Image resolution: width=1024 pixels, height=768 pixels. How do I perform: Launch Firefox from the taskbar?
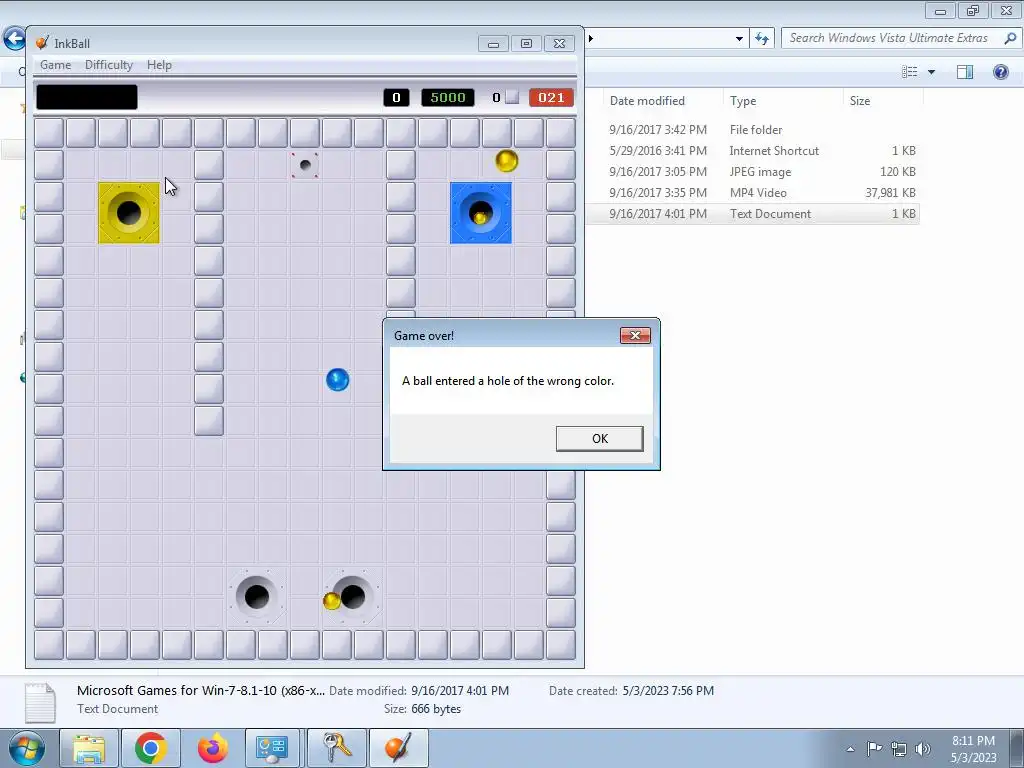pos(213,748)
